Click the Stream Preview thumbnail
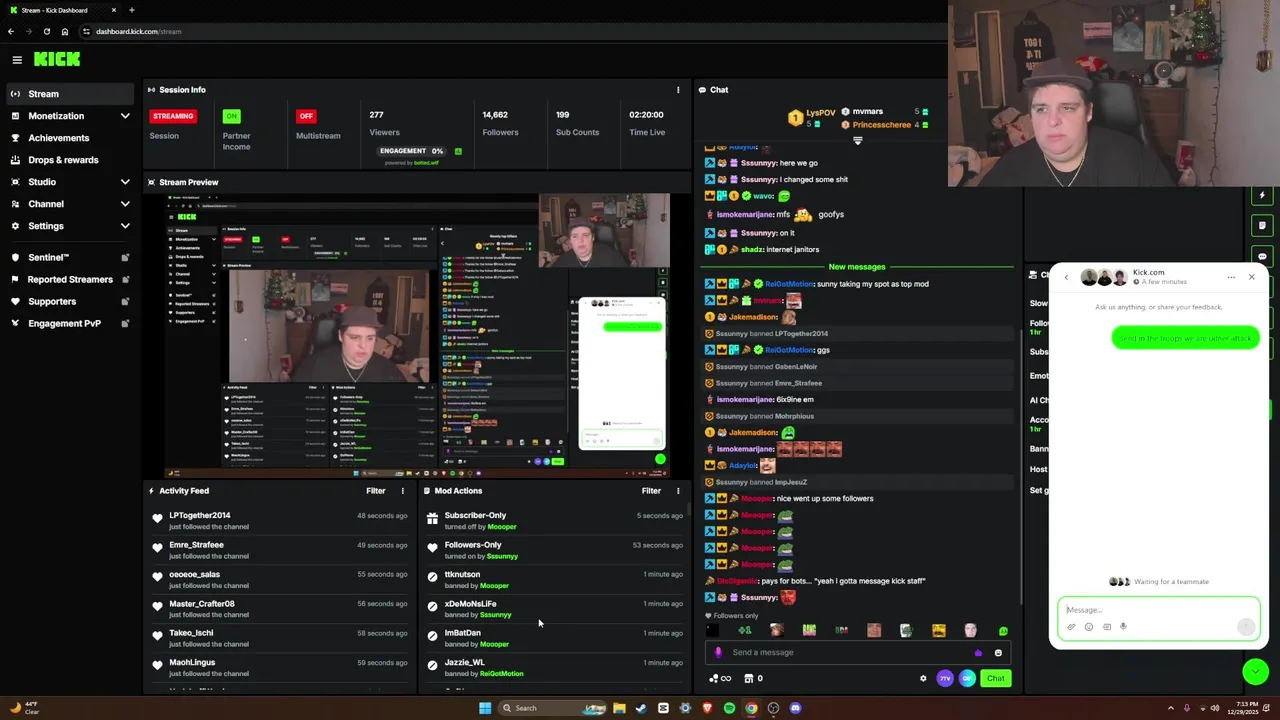Screen dimensions: 1280x720 click(x=418, y=335)
